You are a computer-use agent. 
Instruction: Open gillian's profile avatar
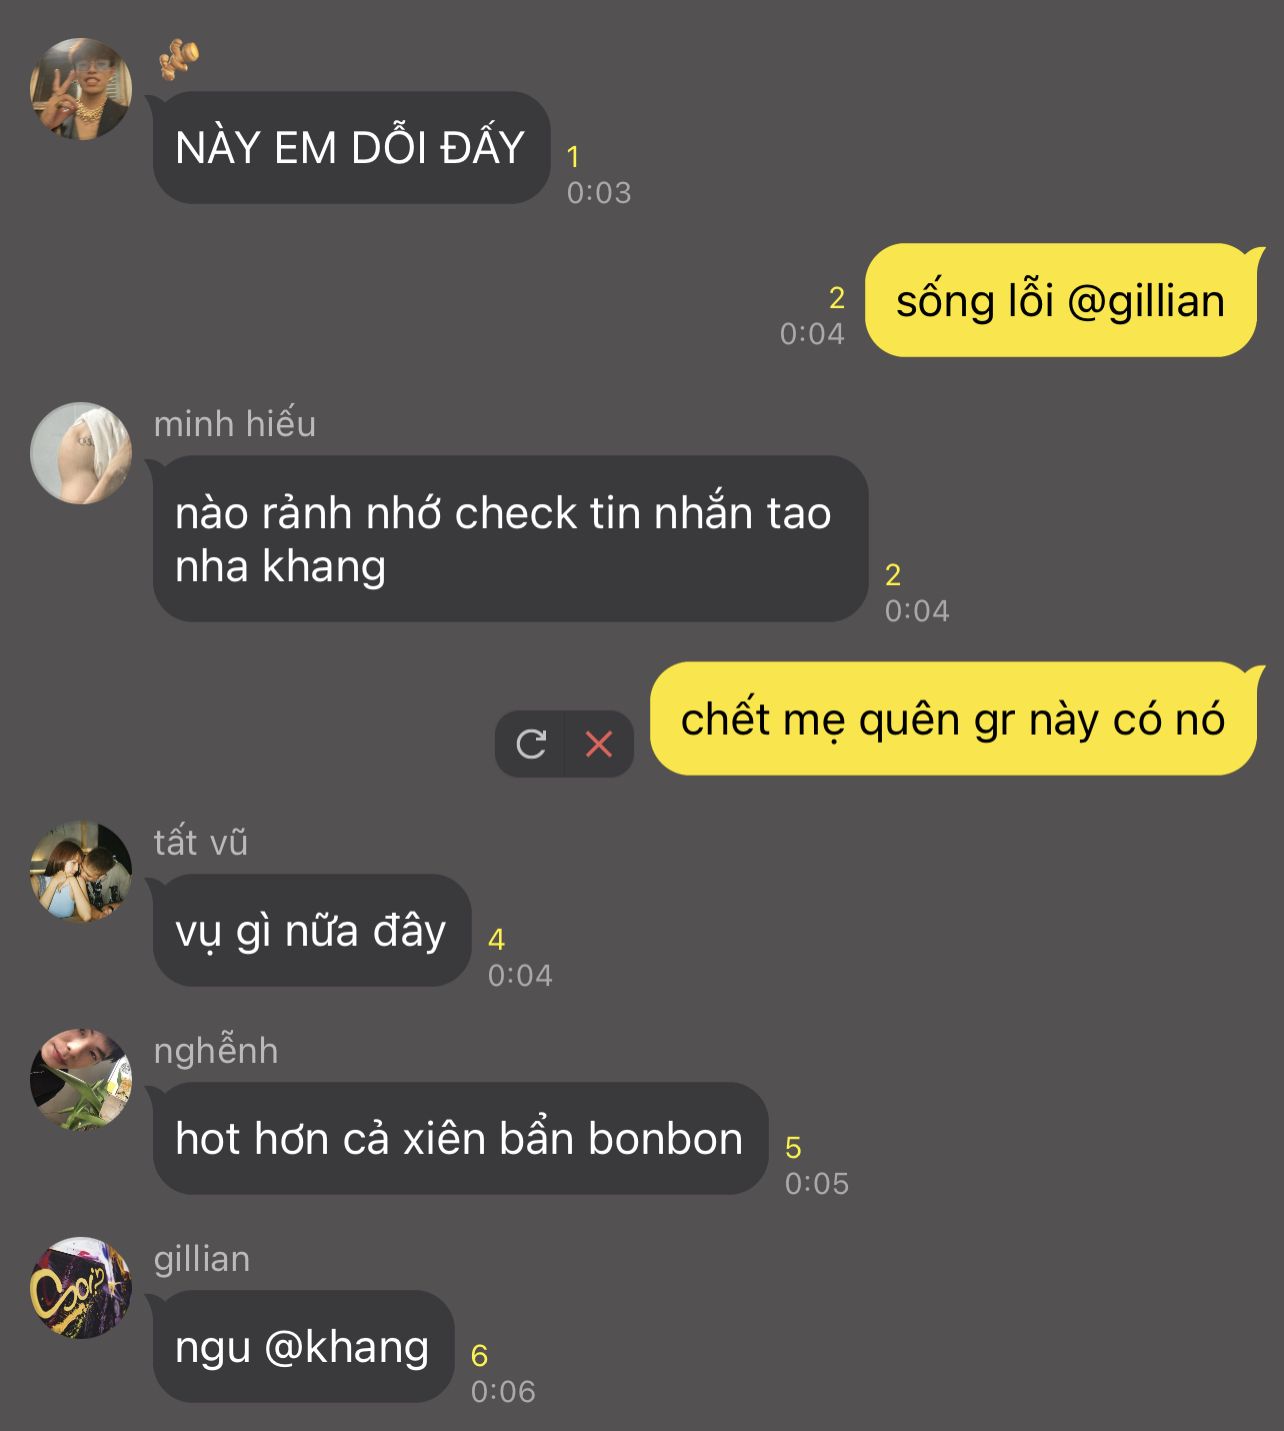[x=81, y=1287]
